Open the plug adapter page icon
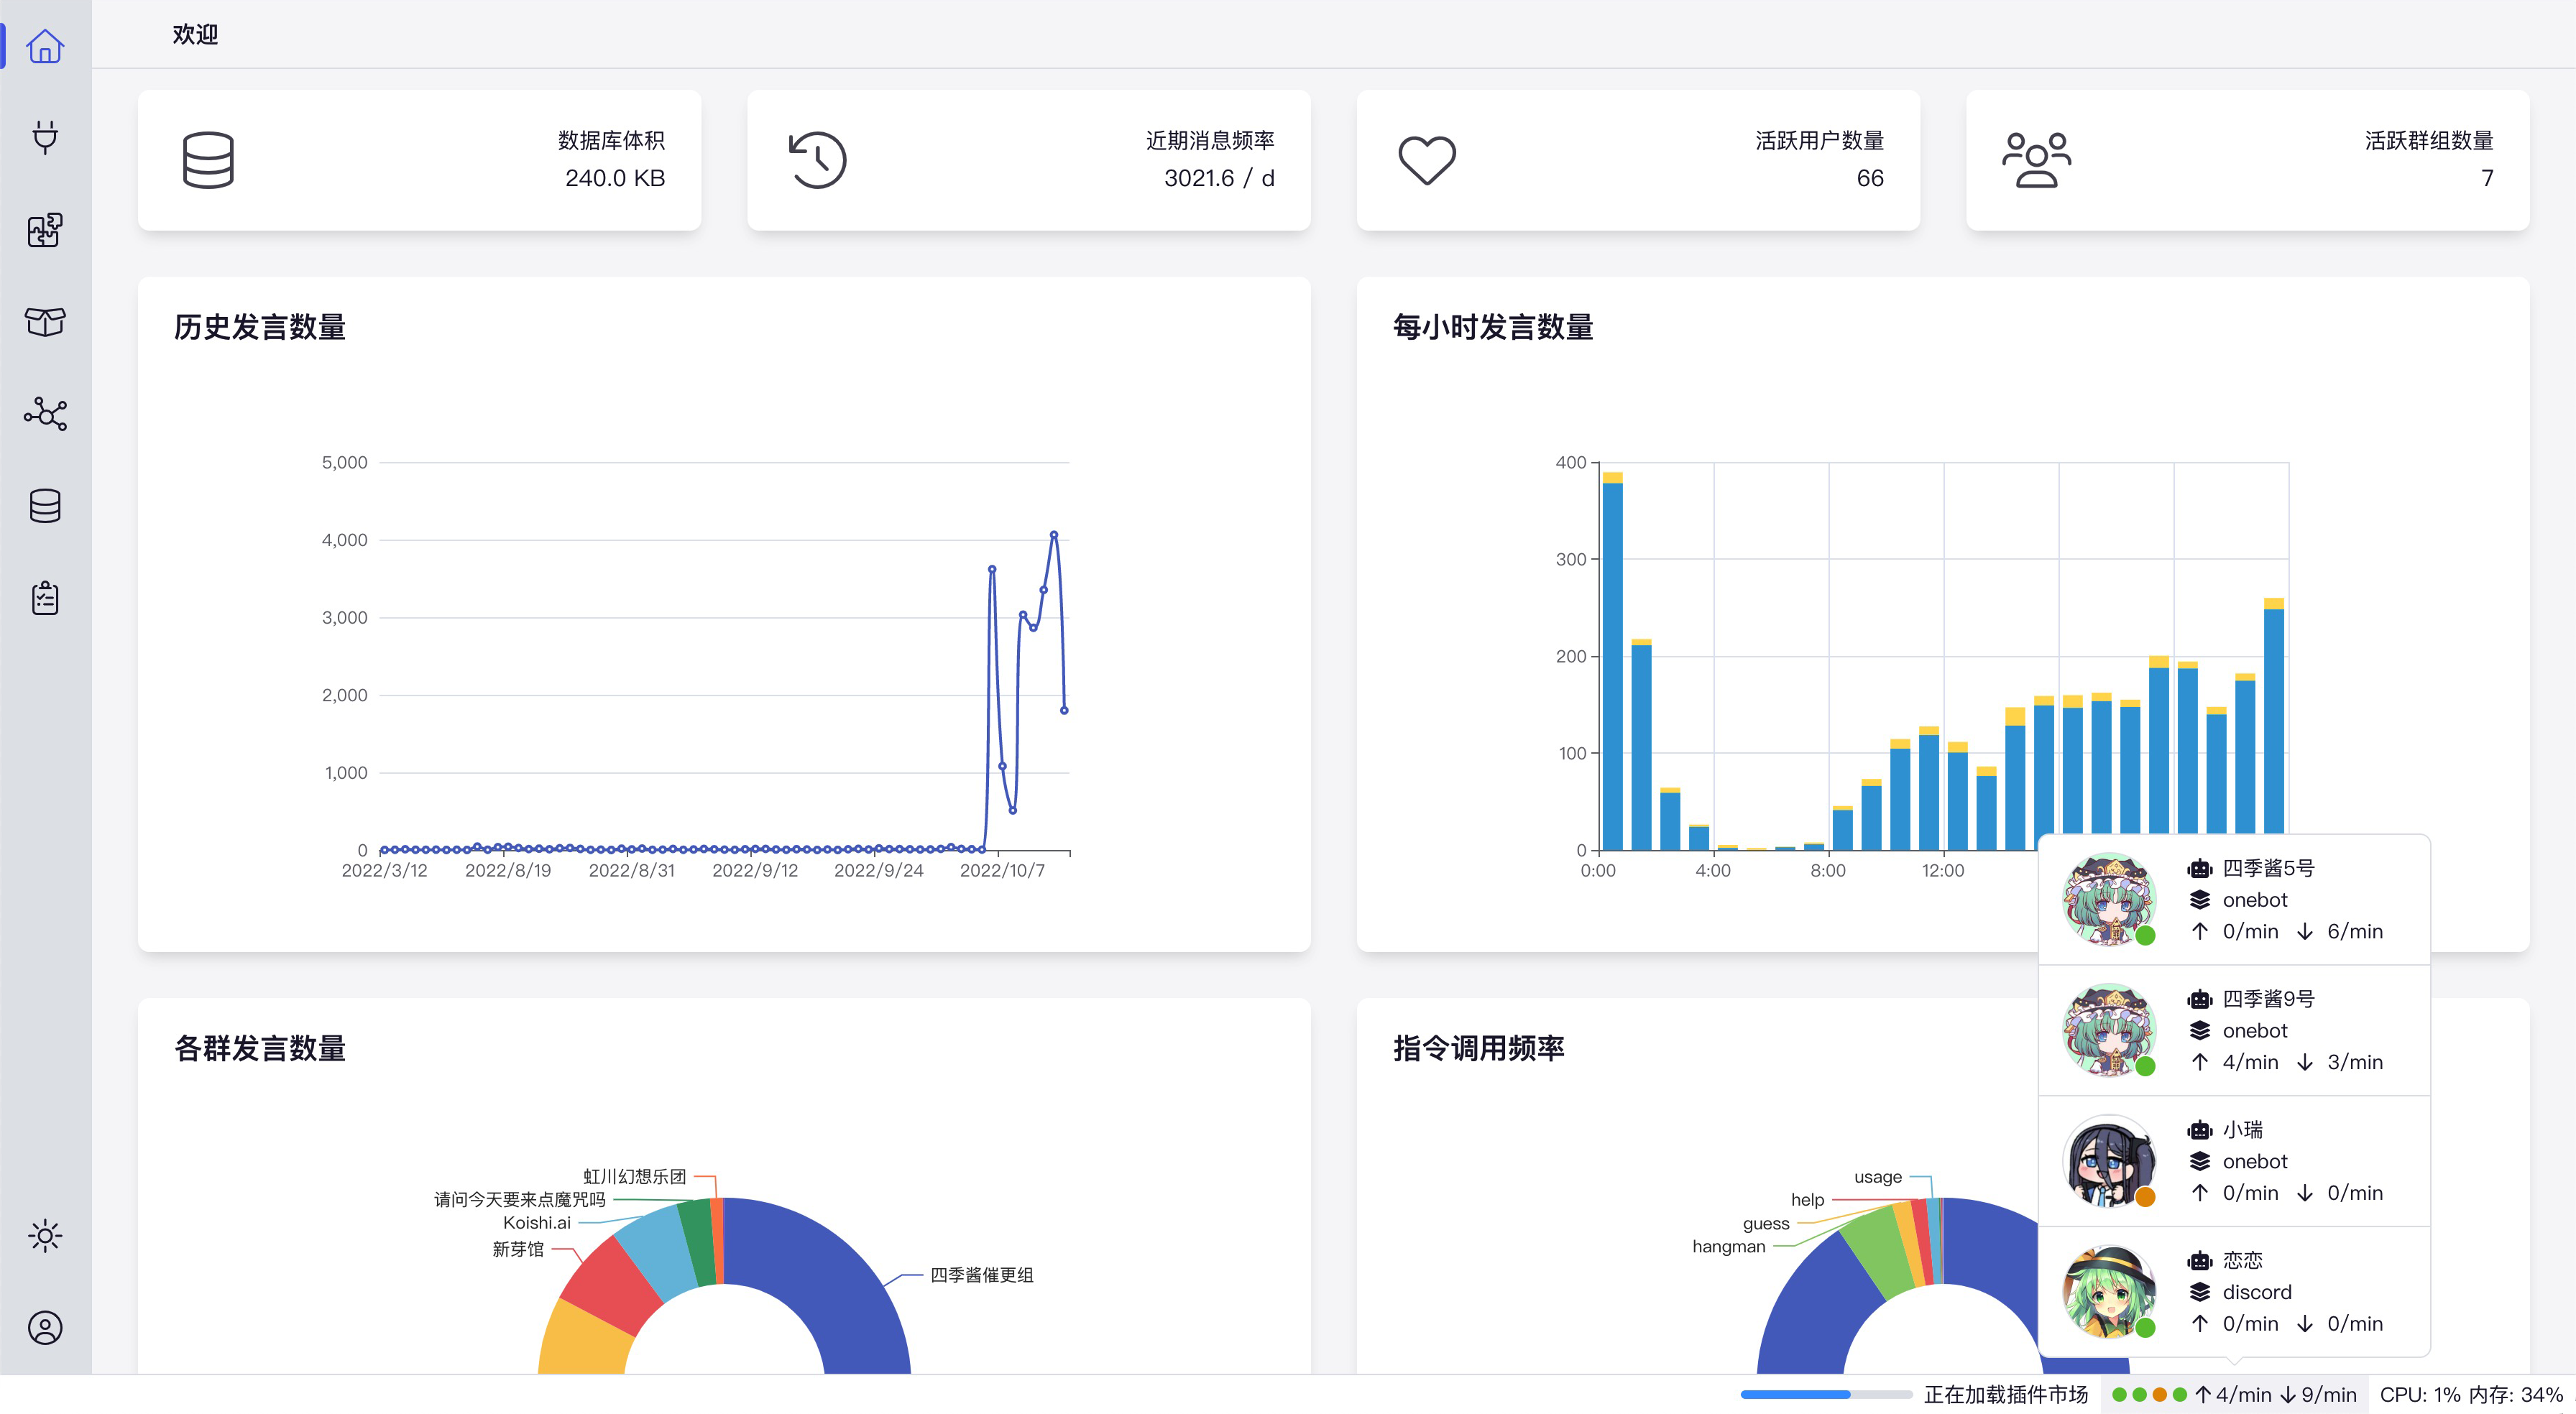 (45, 138)
